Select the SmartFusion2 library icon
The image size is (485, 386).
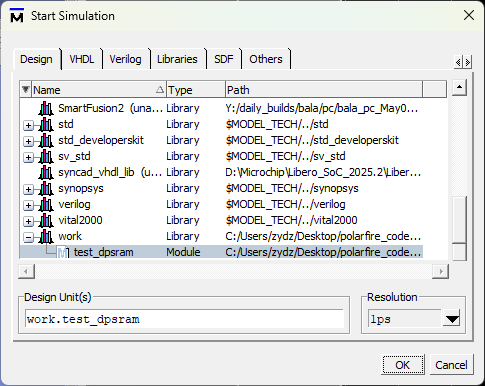[x=46, y=108]
